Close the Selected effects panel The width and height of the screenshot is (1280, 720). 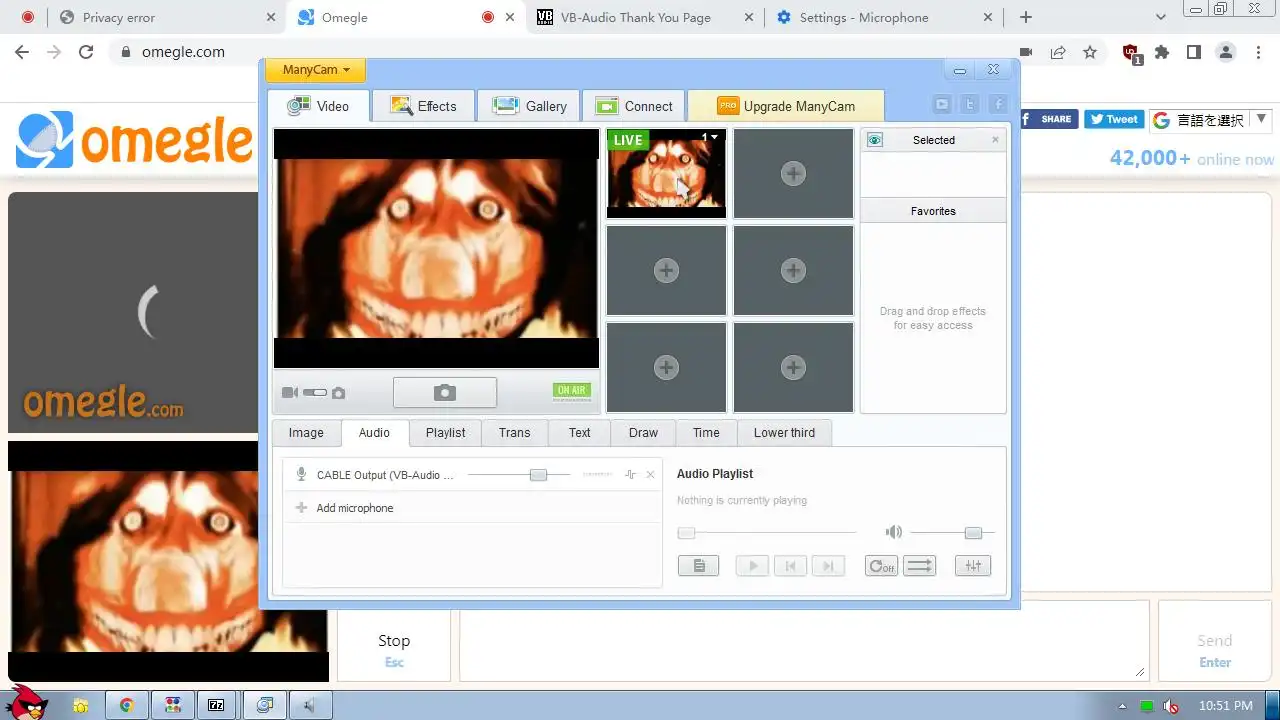pos(995,140)
